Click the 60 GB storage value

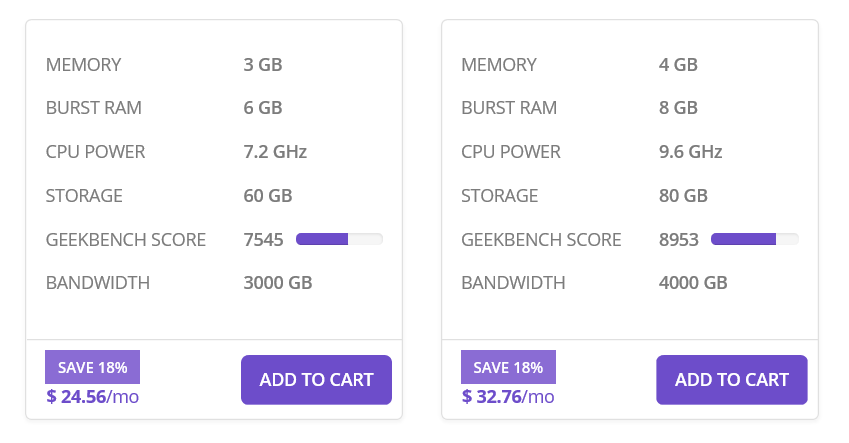[x=267, y=196]
